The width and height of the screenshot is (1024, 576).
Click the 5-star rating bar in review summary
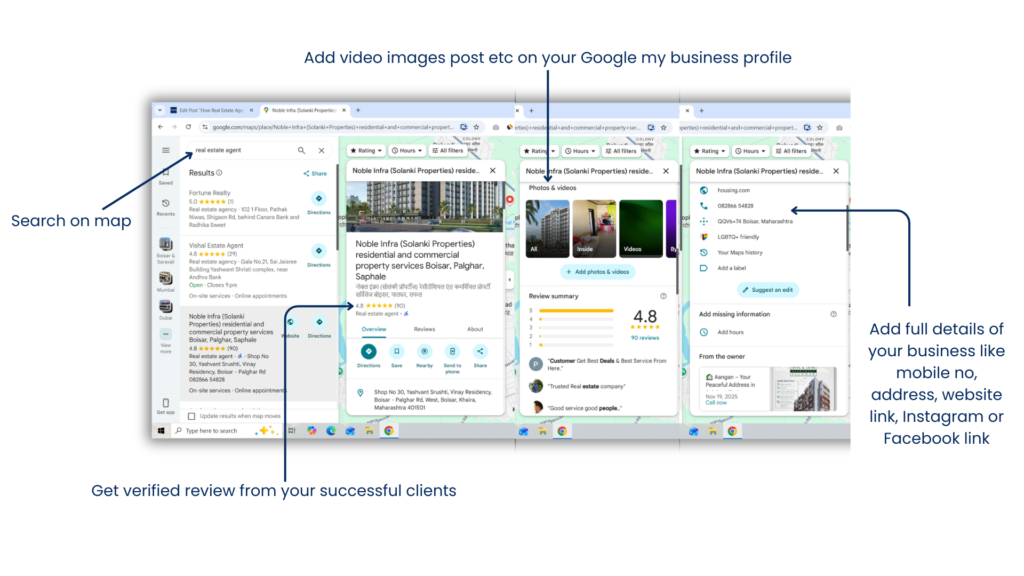coord(576,310)
